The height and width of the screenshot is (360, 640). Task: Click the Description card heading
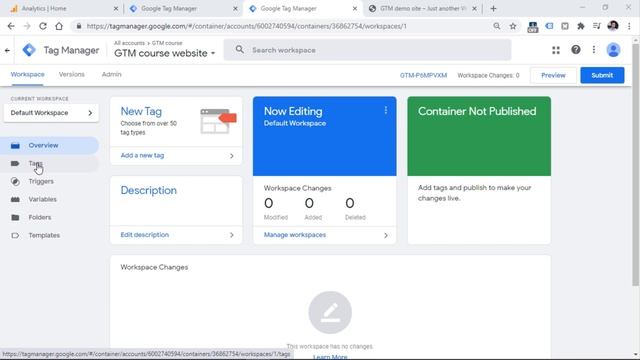pyautogui.click(x=149, y=191)
